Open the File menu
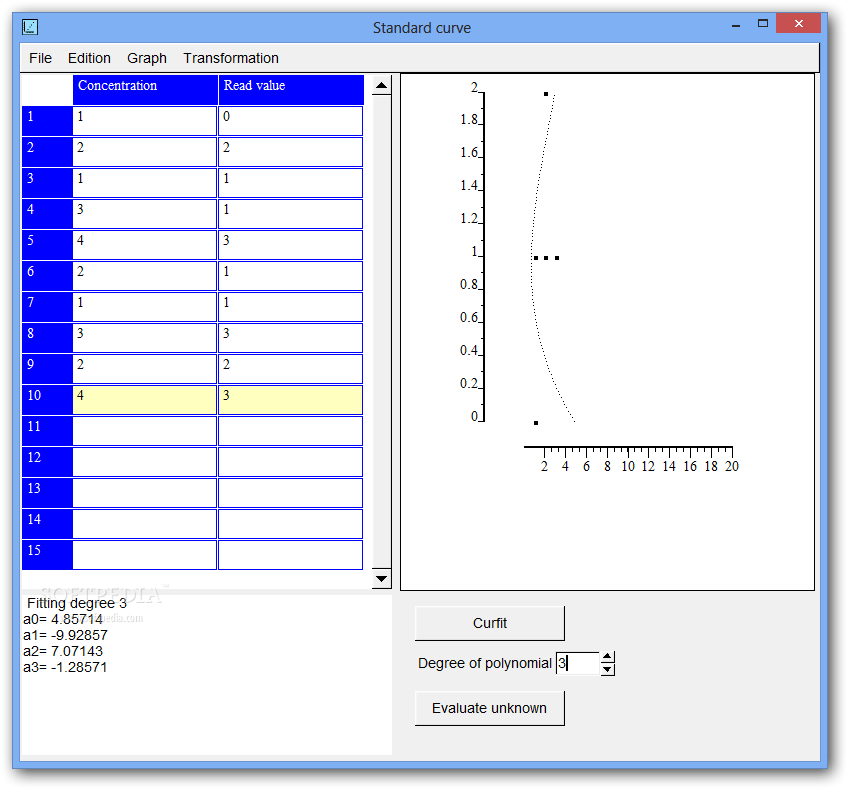848x789 pixels. pos(41,58)
